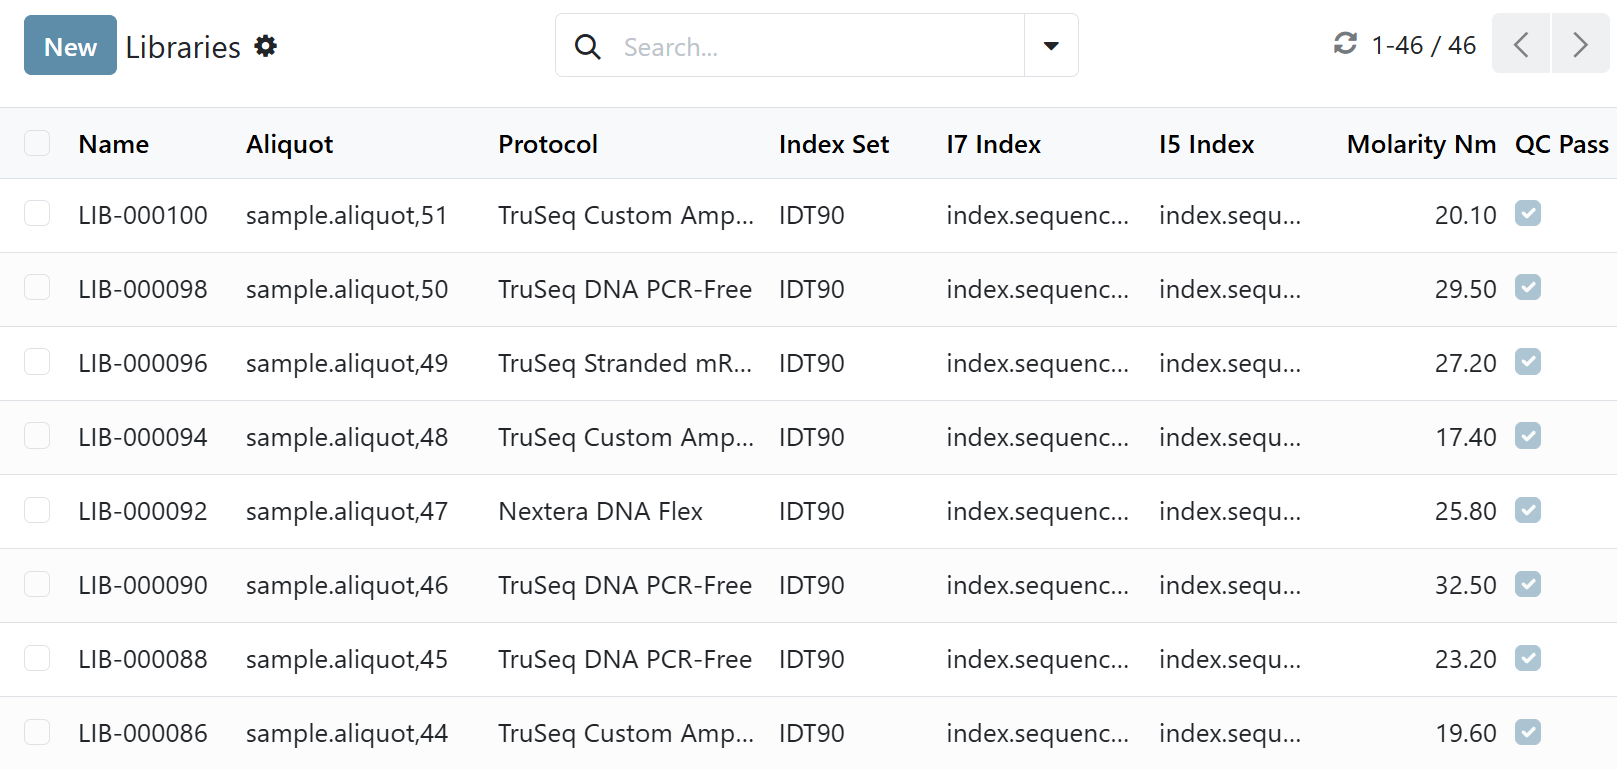The height and width of the screenshot is (769, 1617).
Task: Open record LIB-000090
Action: [x=143, y=585]
